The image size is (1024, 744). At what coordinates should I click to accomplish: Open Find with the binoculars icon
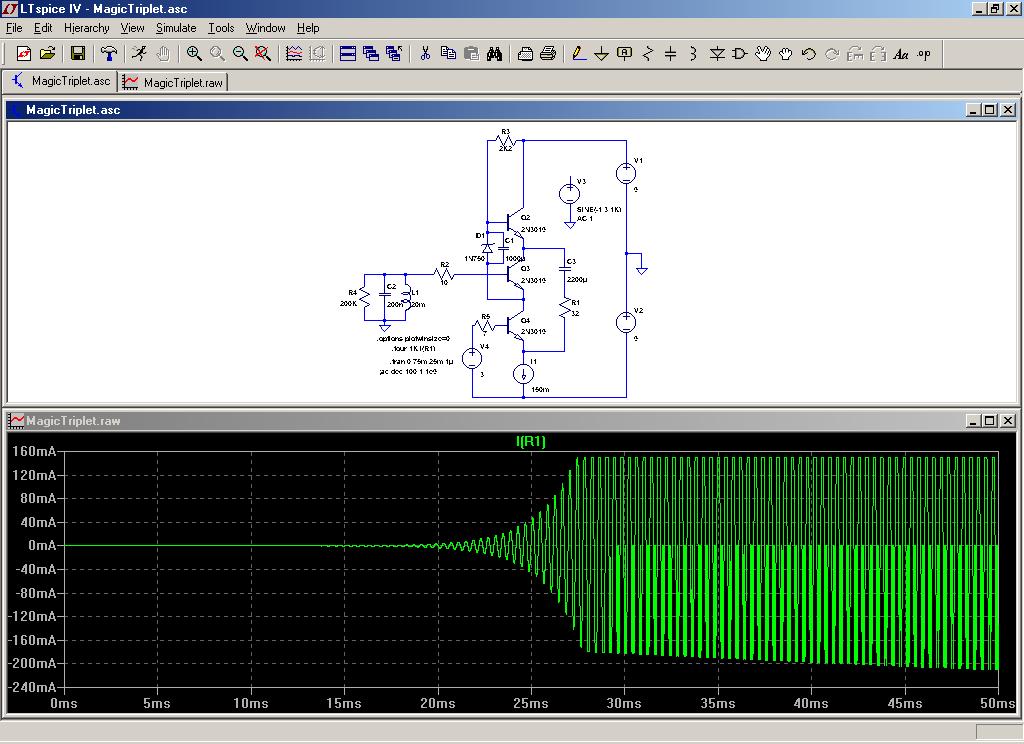pyautogui.click(x=494, y=54)
